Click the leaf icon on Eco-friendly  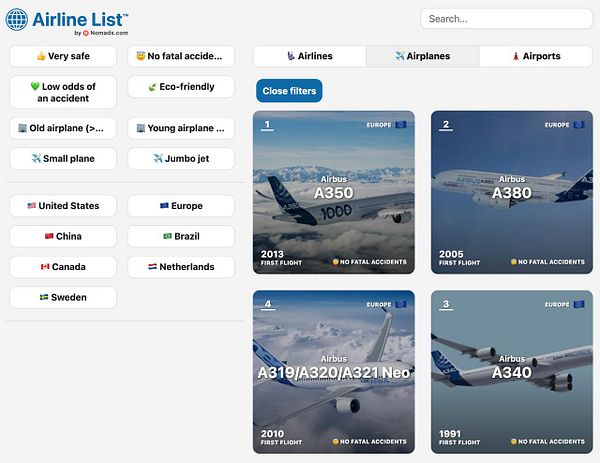tap(152, 87)
